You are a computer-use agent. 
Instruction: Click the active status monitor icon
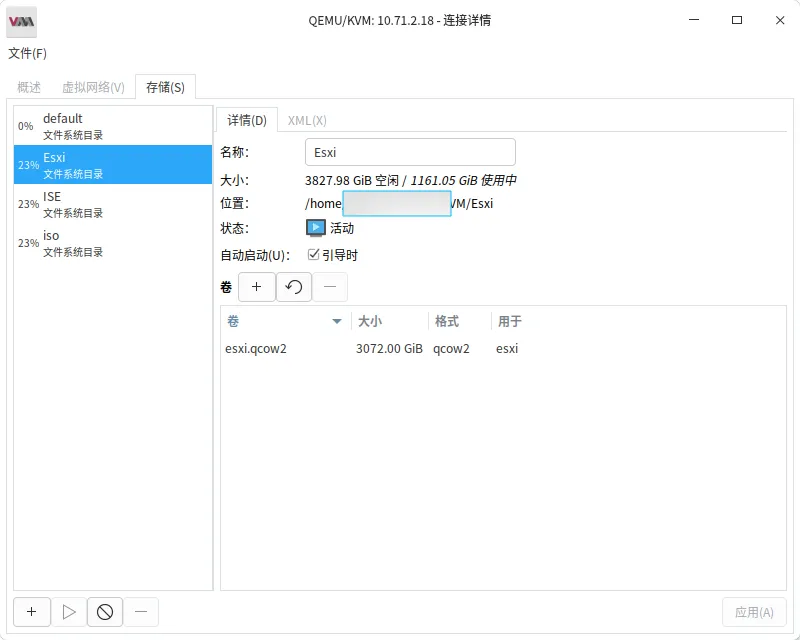click(x=316, y=228)
